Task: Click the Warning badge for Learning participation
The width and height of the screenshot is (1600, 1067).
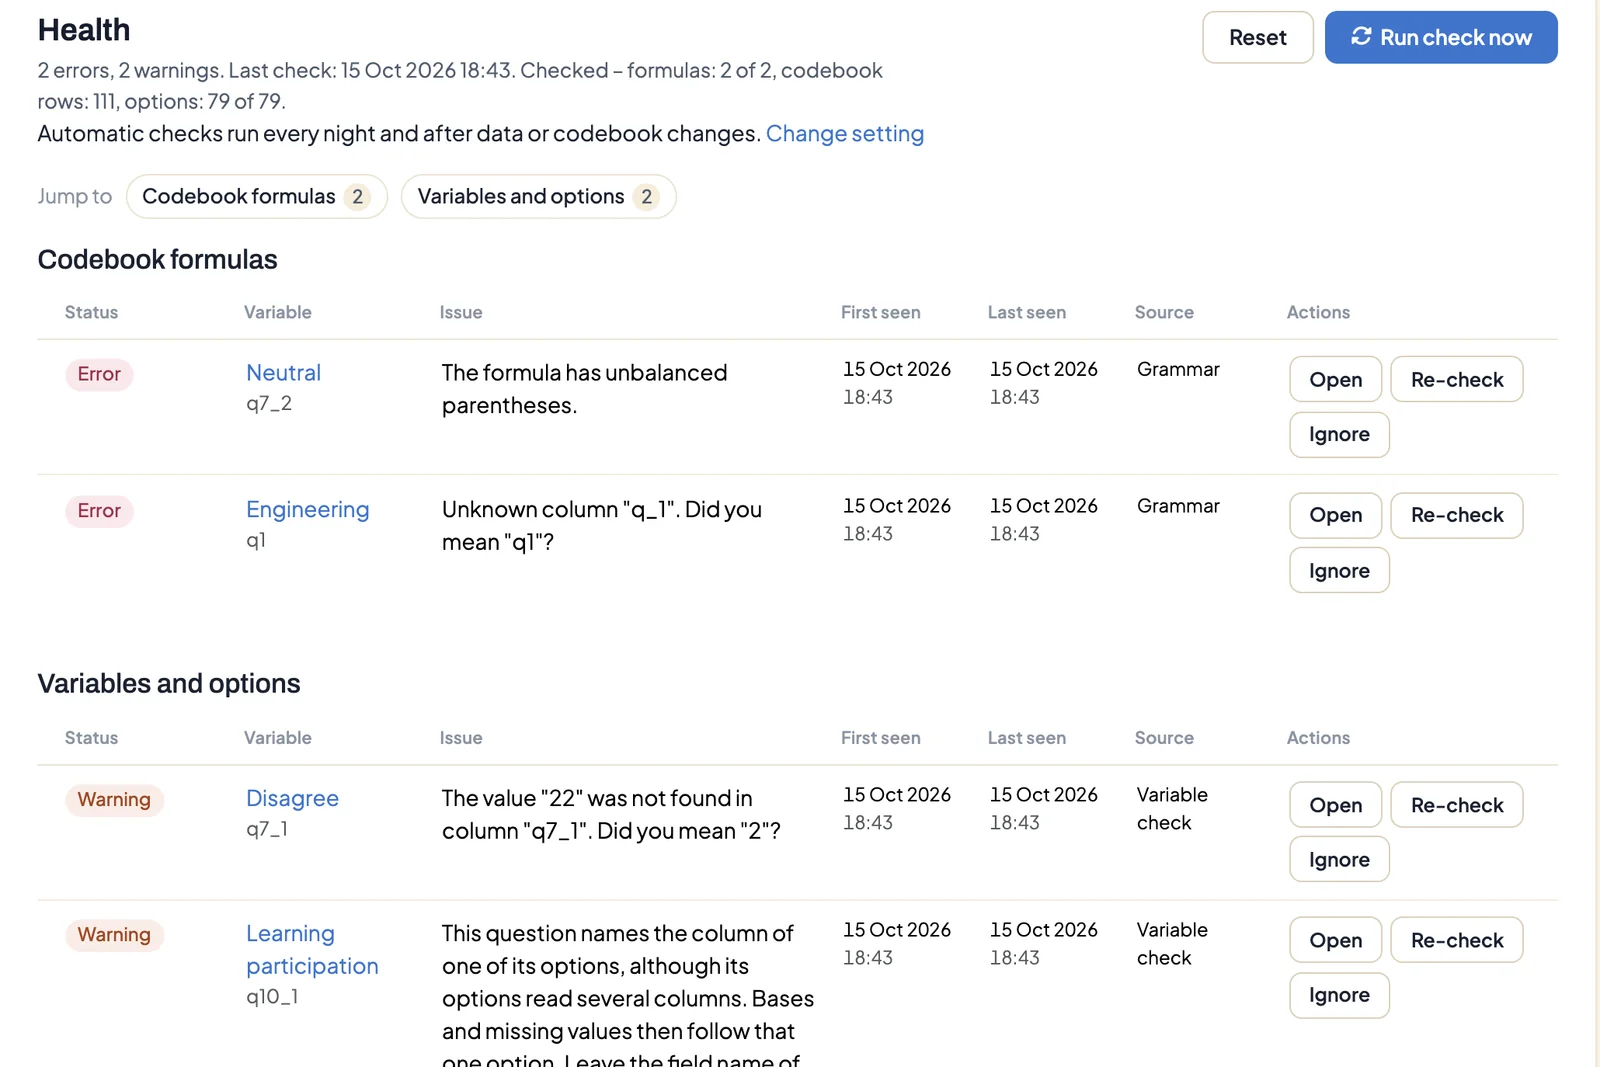Action: 114,935
